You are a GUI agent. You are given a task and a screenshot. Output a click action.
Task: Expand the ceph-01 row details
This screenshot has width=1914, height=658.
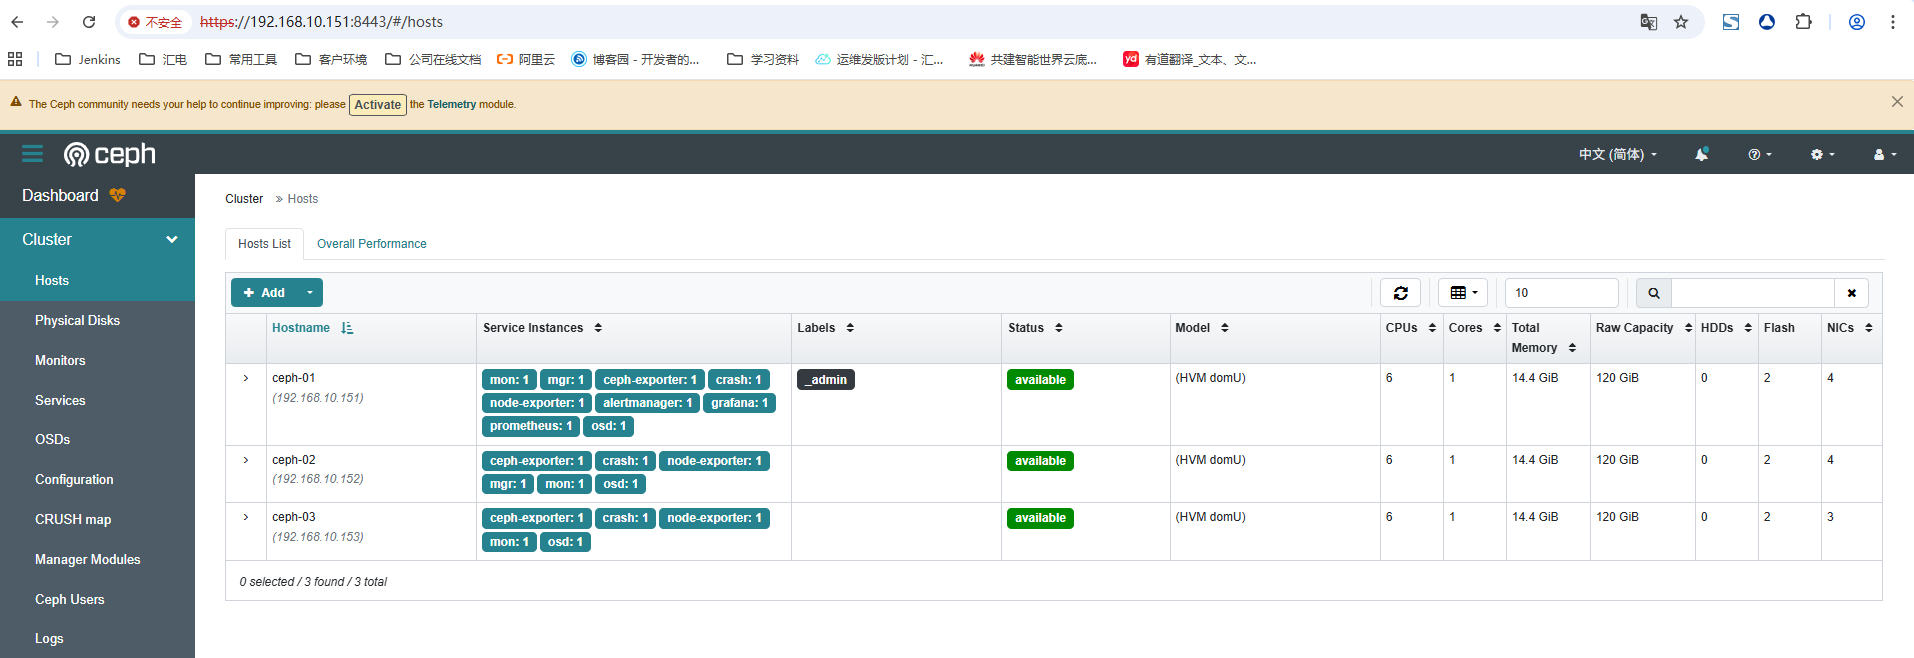coord(246,378)
